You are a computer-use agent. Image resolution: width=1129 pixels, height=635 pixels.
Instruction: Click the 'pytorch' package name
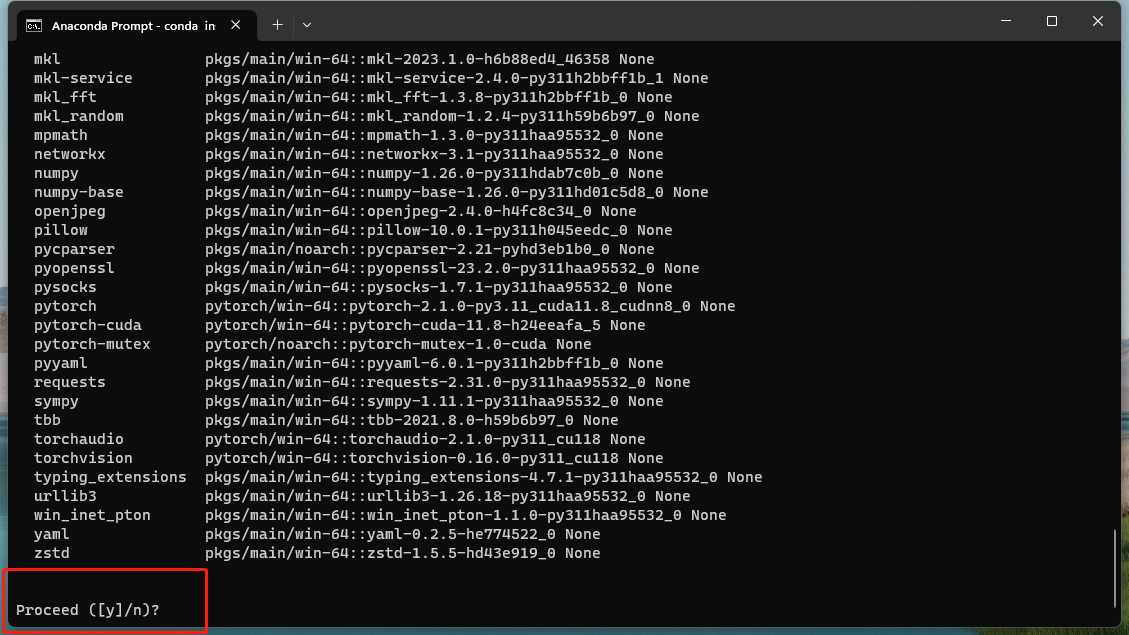point(65,306)
